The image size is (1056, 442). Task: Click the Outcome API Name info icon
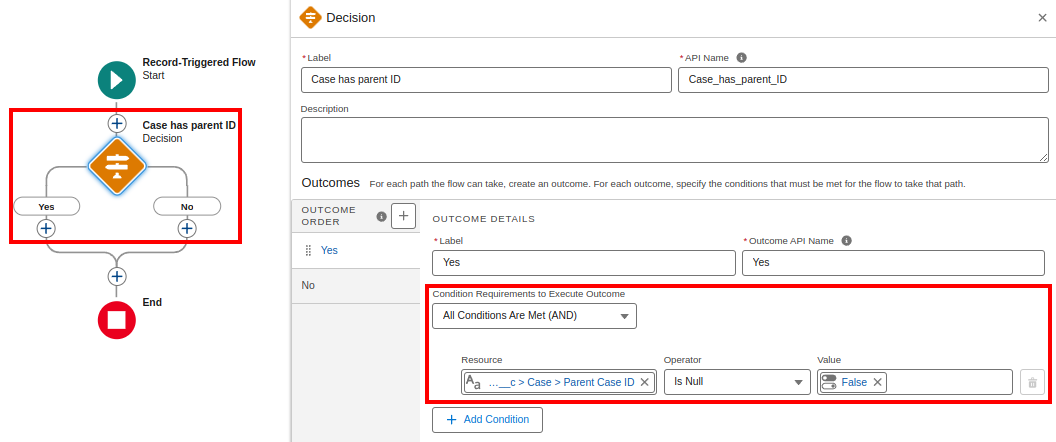coord(846,241)
